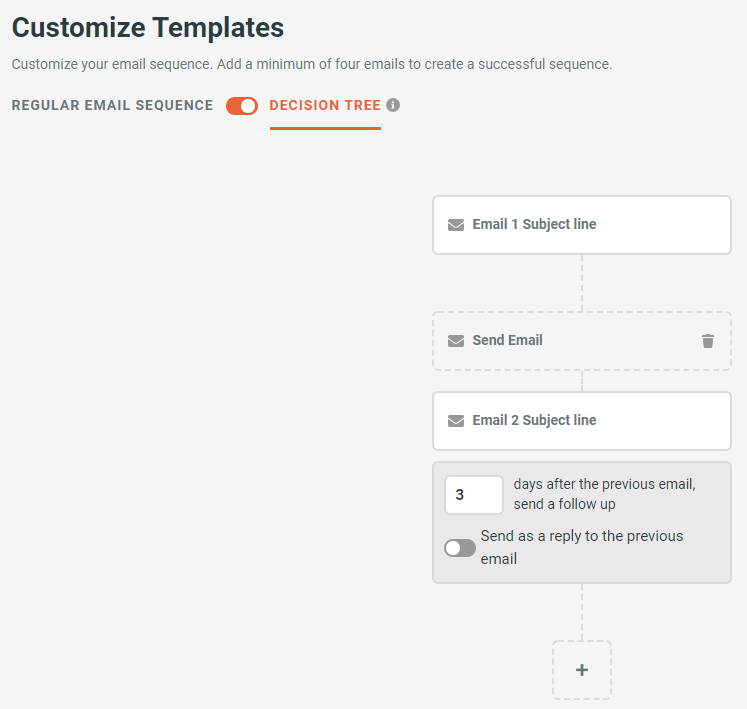Click the 'Email 2 Subject line' text
This screenshot has height=709, width=747.
coord(534,421)
